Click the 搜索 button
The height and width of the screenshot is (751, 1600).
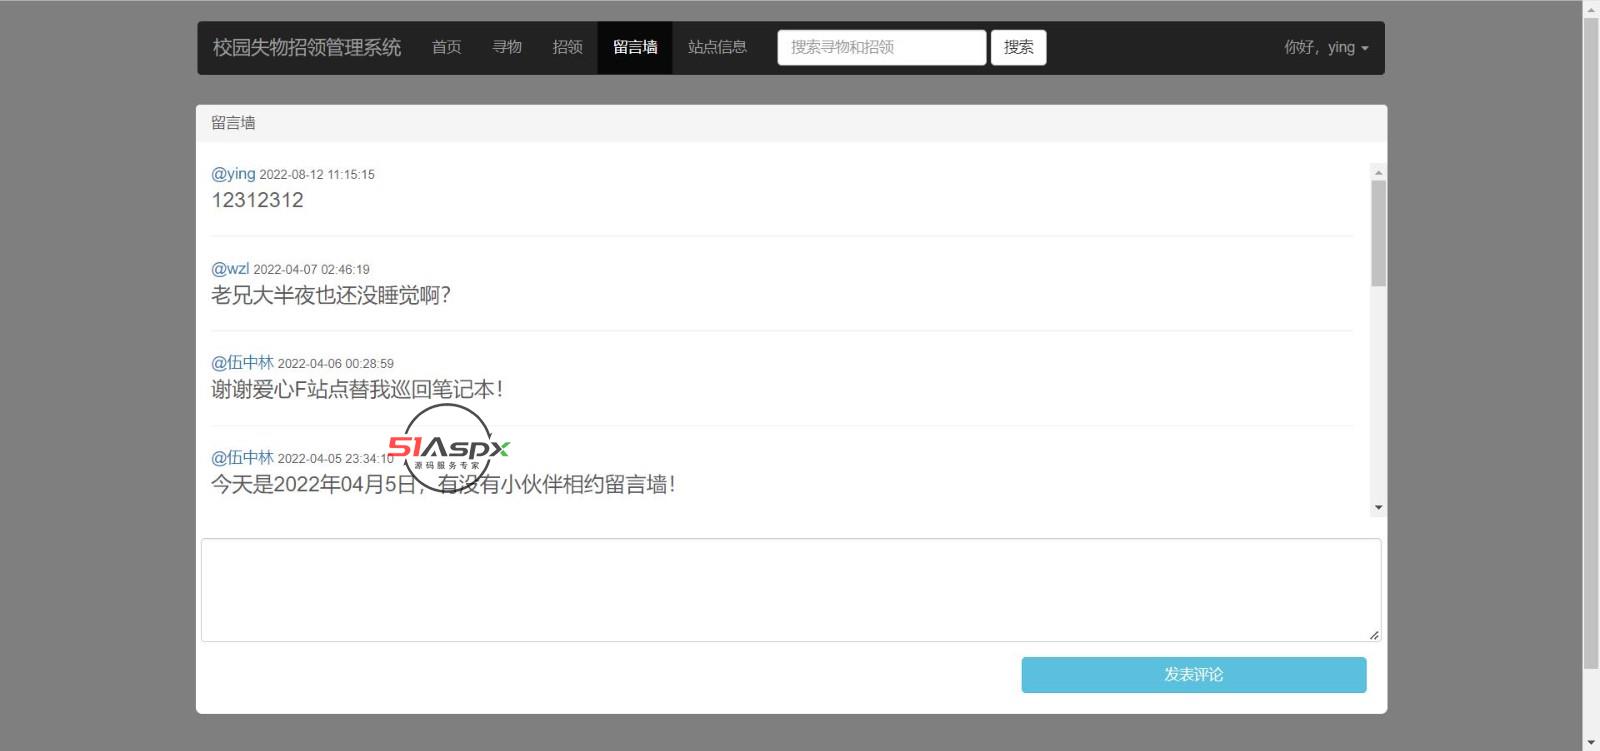click(1018, 47)
